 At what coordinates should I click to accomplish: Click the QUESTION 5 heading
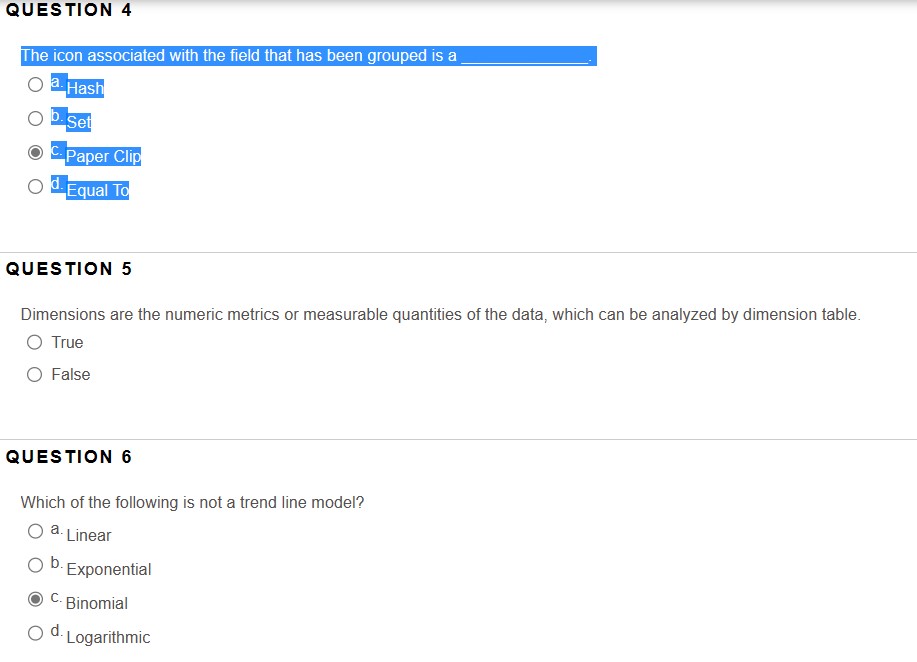pyautogui.click(x=68, y=269)
